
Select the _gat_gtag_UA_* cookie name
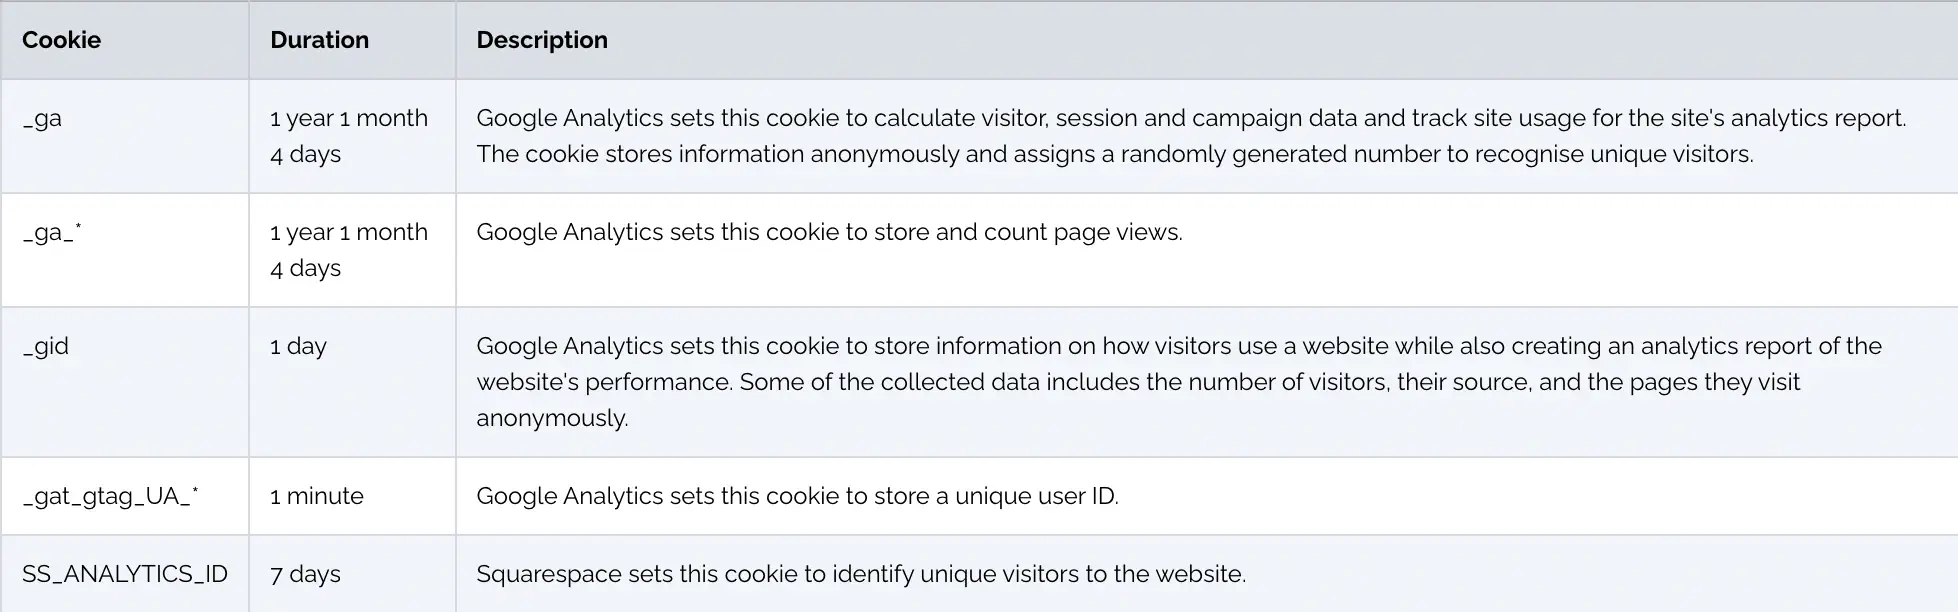[110, 496]
